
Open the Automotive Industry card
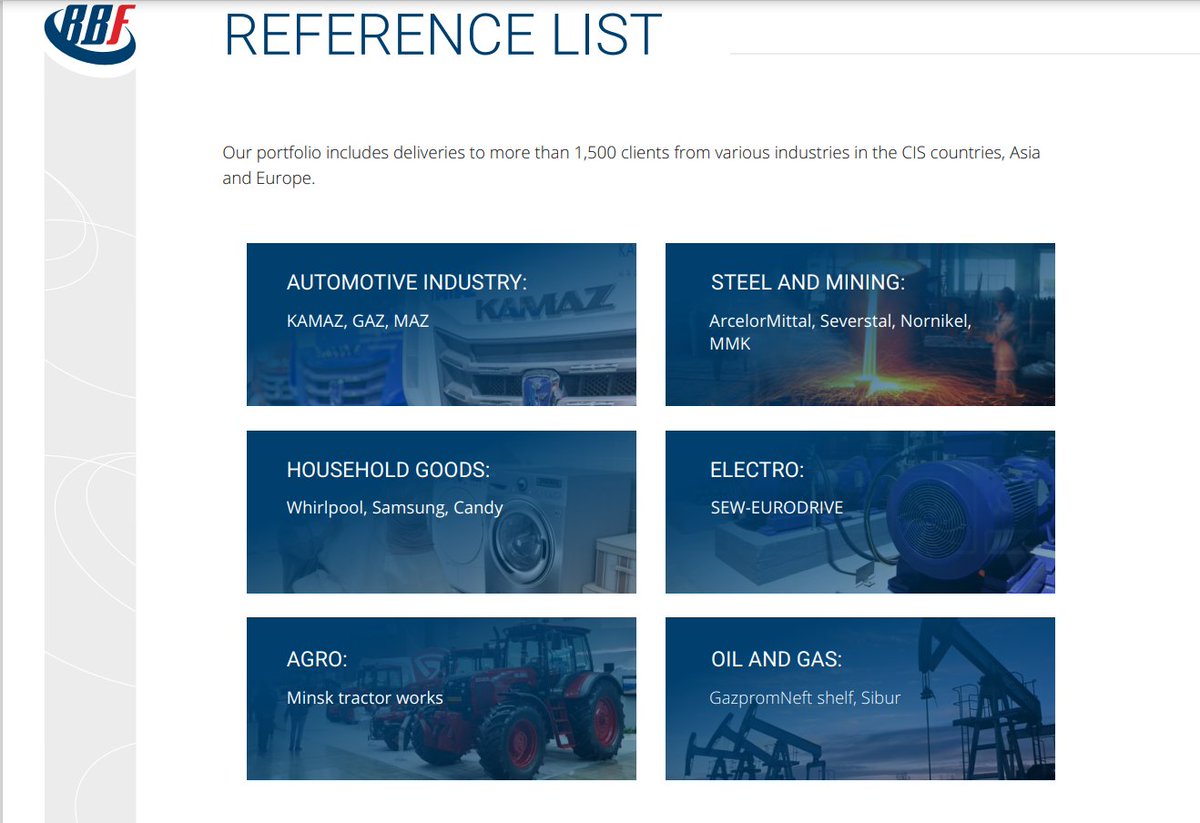(x=441, y=324)
